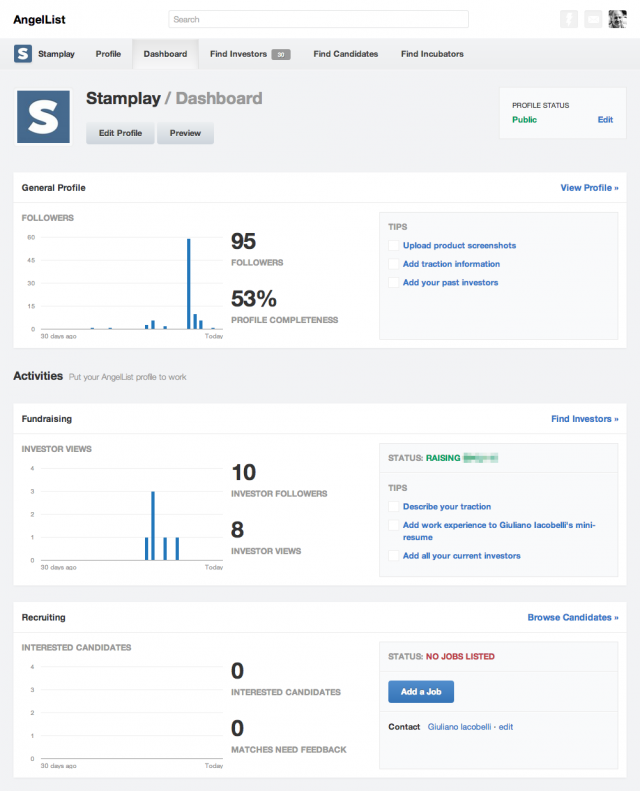Open the Facebook icon in header
The width and height of the screenshot is (640, 791).
[x=569, y=19]
